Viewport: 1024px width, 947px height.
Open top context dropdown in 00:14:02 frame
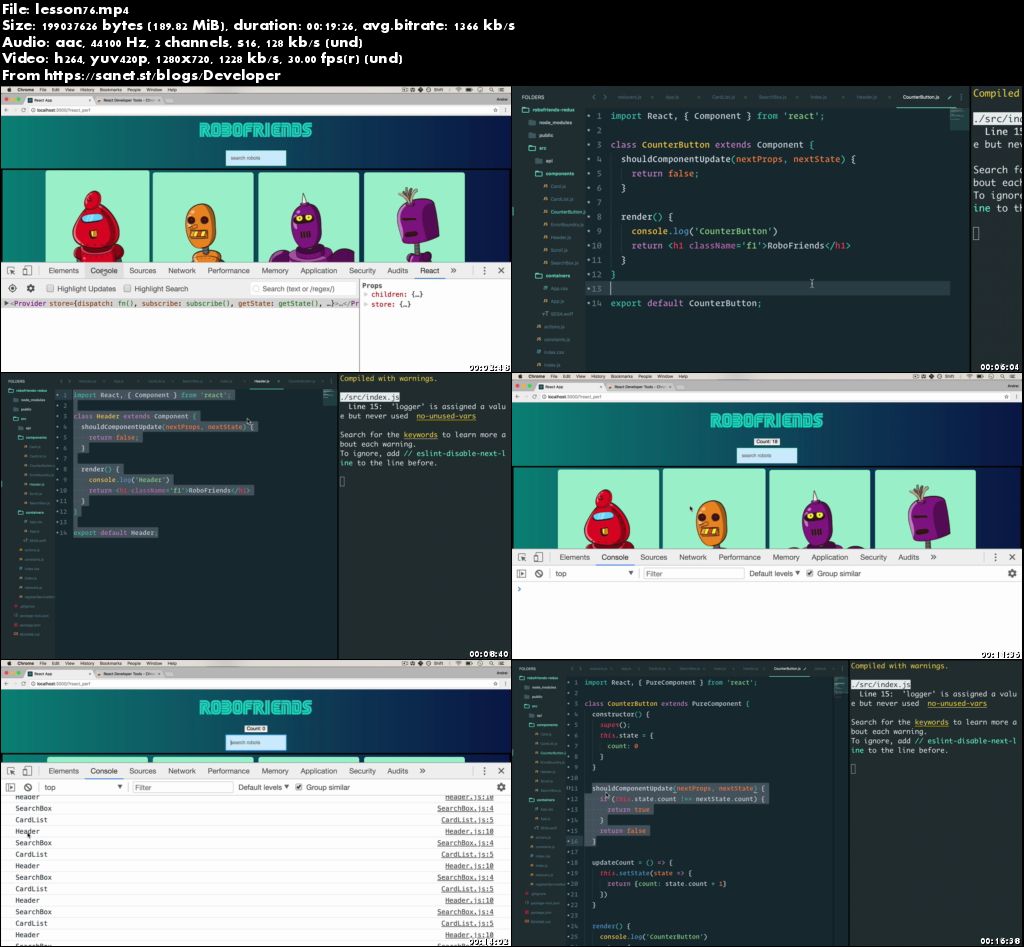pyautogui.click(x=82, y=787)
